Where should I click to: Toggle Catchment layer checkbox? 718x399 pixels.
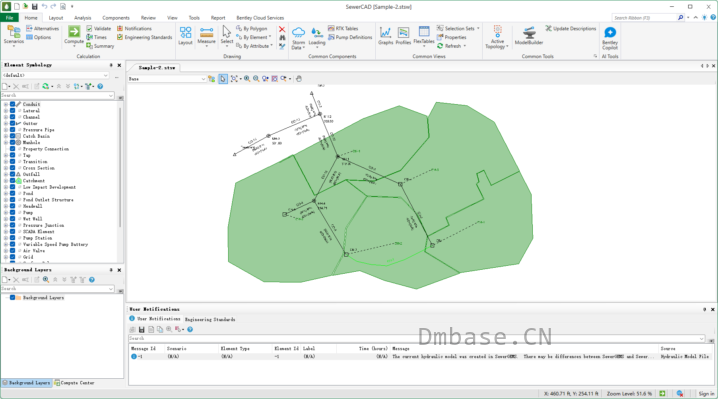[12, 180]
